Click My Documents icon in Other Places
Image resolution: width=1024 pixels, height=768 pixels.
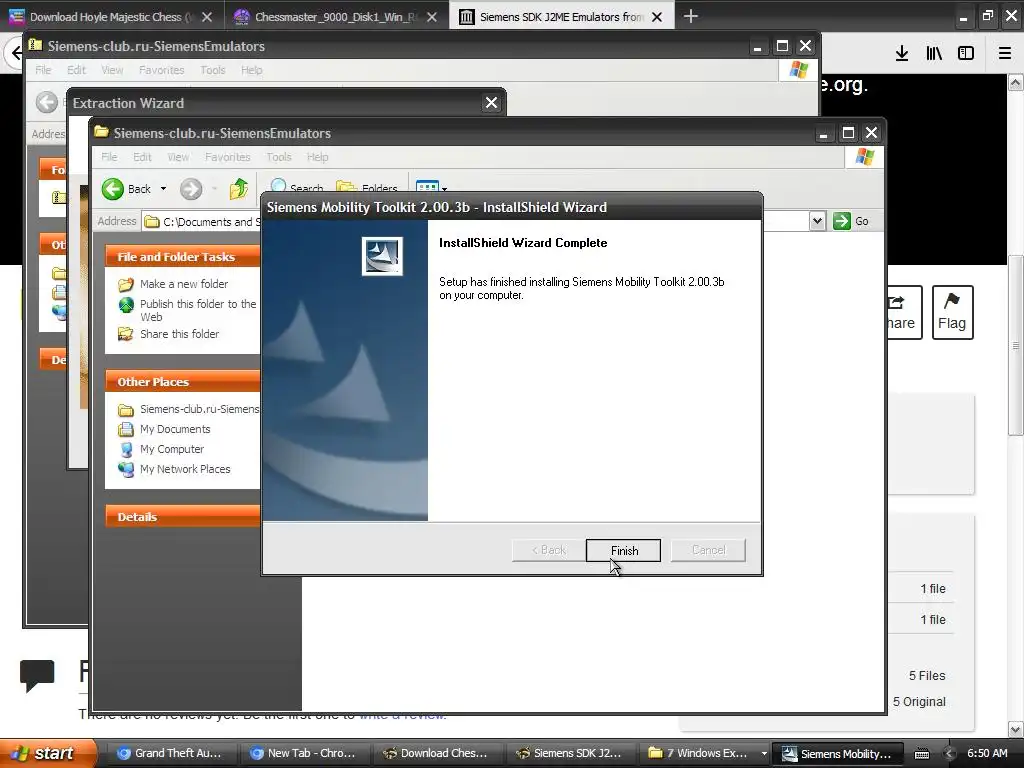click(x=125, y=429)
